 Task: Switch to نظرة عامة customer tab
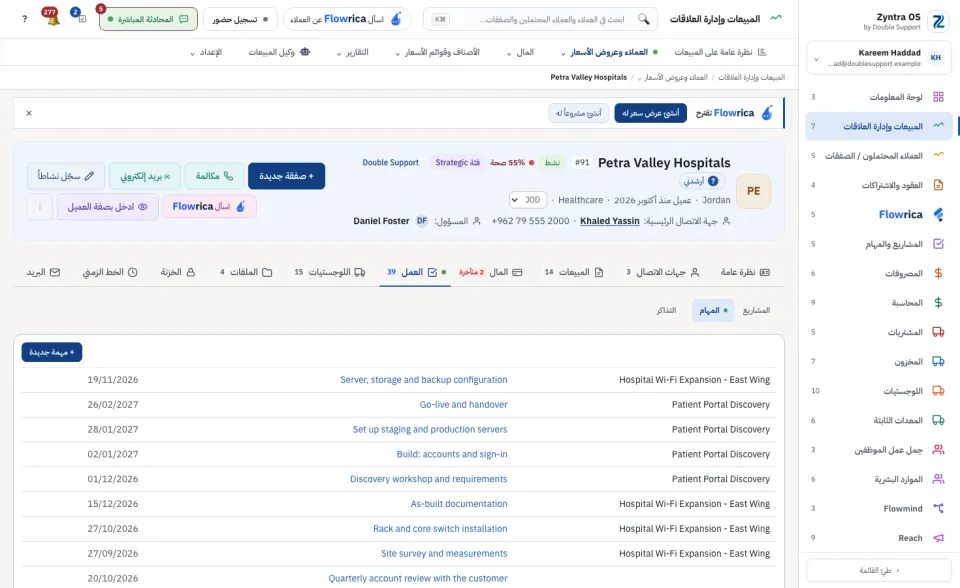tap(744, 272)
